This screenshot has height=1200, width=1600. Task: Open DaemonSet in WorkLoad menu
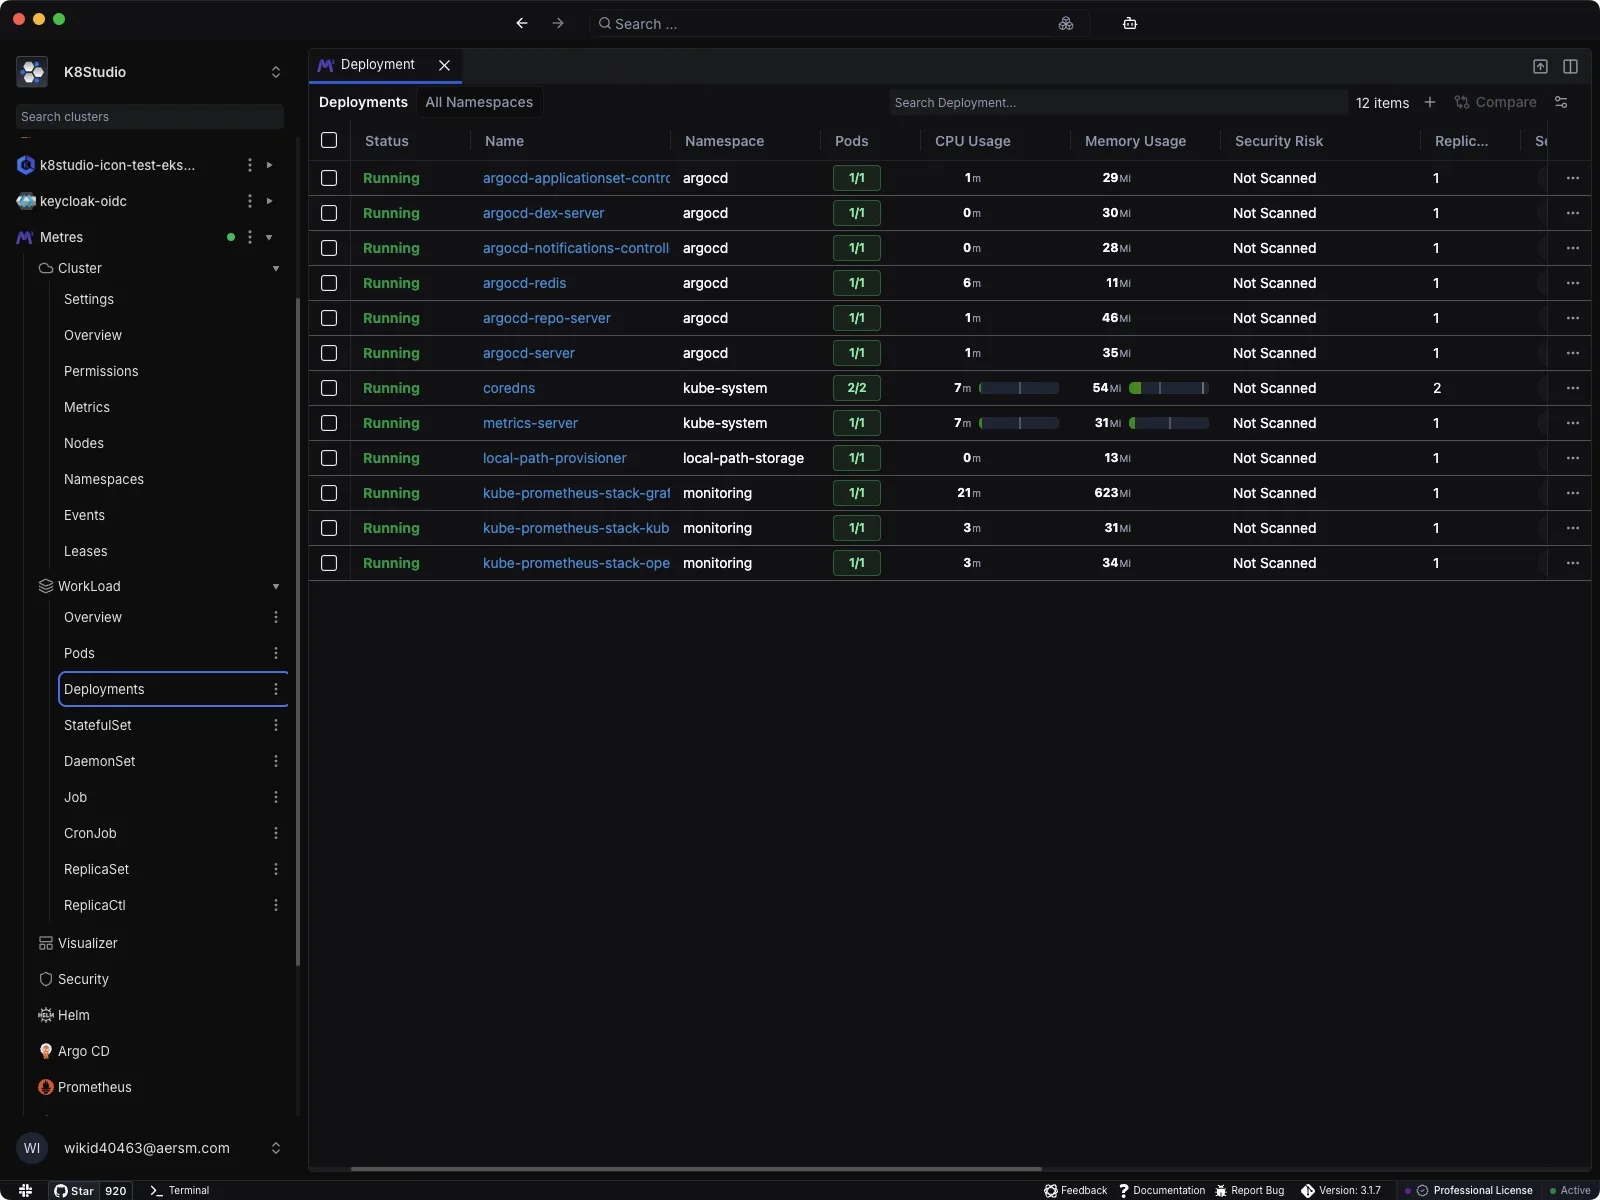pos(100,761)
